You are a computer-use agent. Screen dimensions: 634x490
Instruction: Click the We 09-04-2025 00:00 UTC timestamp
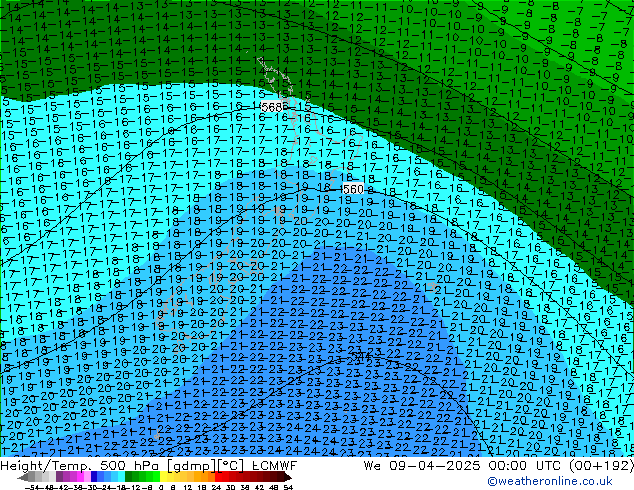tap(498, 465)
